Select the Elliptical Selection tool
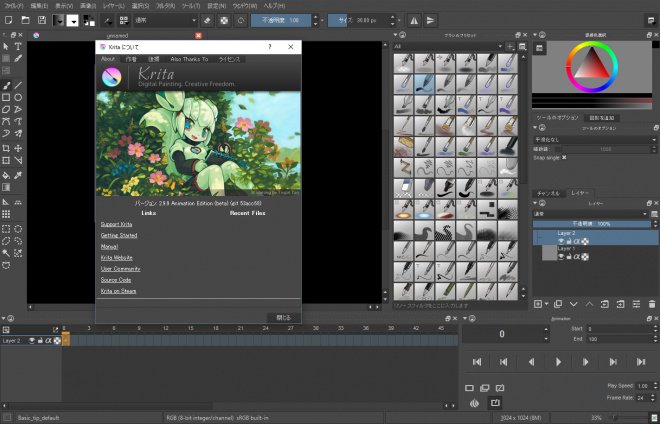Screen dimensions: 660x424 (x=18, y=229)
